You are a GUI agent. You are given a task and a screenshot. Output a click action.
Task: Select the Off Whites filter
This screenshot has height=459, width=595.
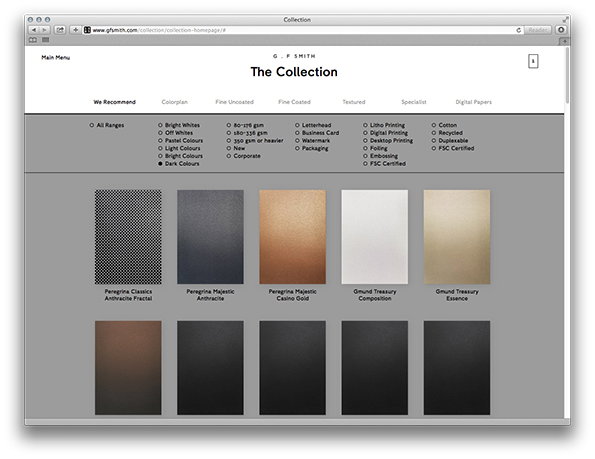[175, 133]
